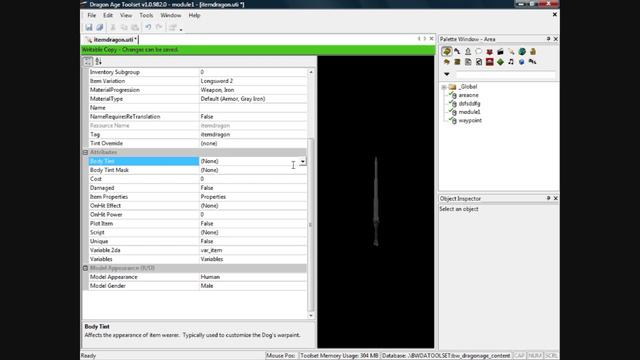This screenshot has height=360, width=640.
Task: Click Model Gender value Male
Action: pyautogui.click(x=207, y=286)
